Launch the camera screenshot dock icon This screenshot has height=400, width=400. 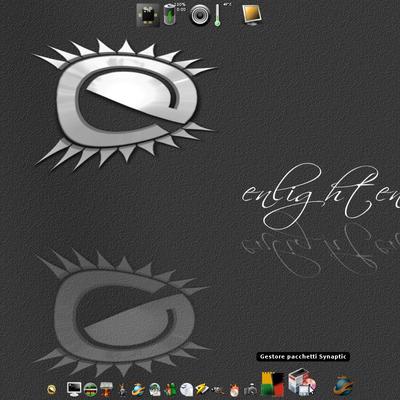coord(251,389)
